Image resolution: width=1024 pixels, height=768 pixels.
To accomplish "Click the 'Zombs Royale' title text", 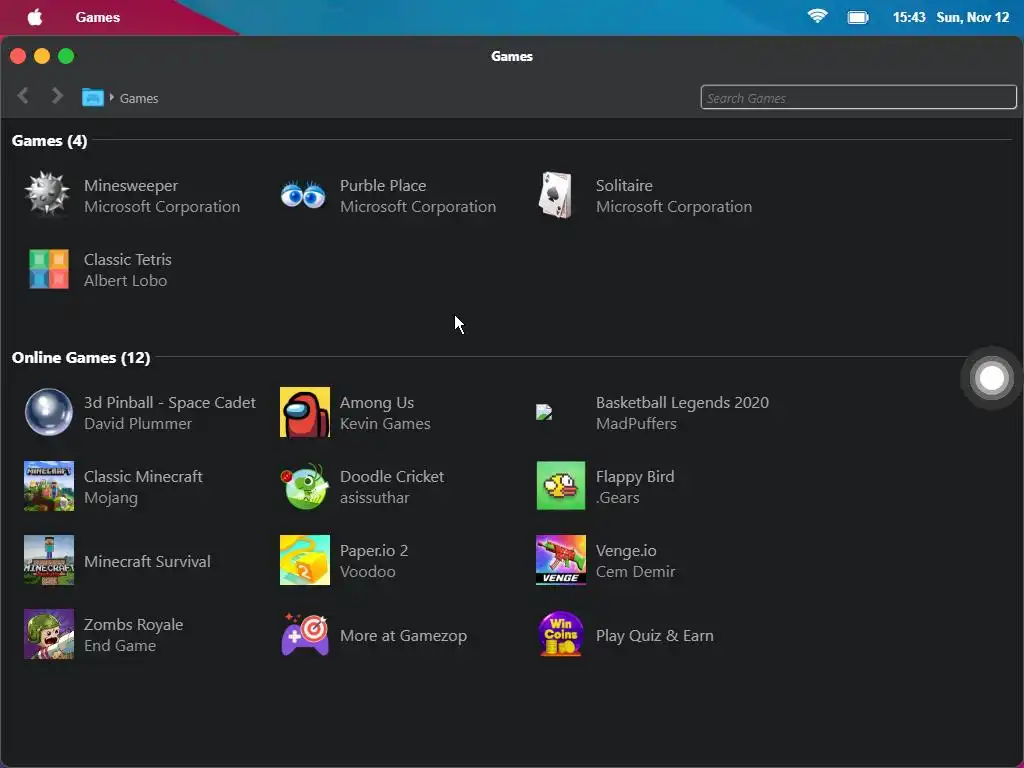I will point(133,625).
